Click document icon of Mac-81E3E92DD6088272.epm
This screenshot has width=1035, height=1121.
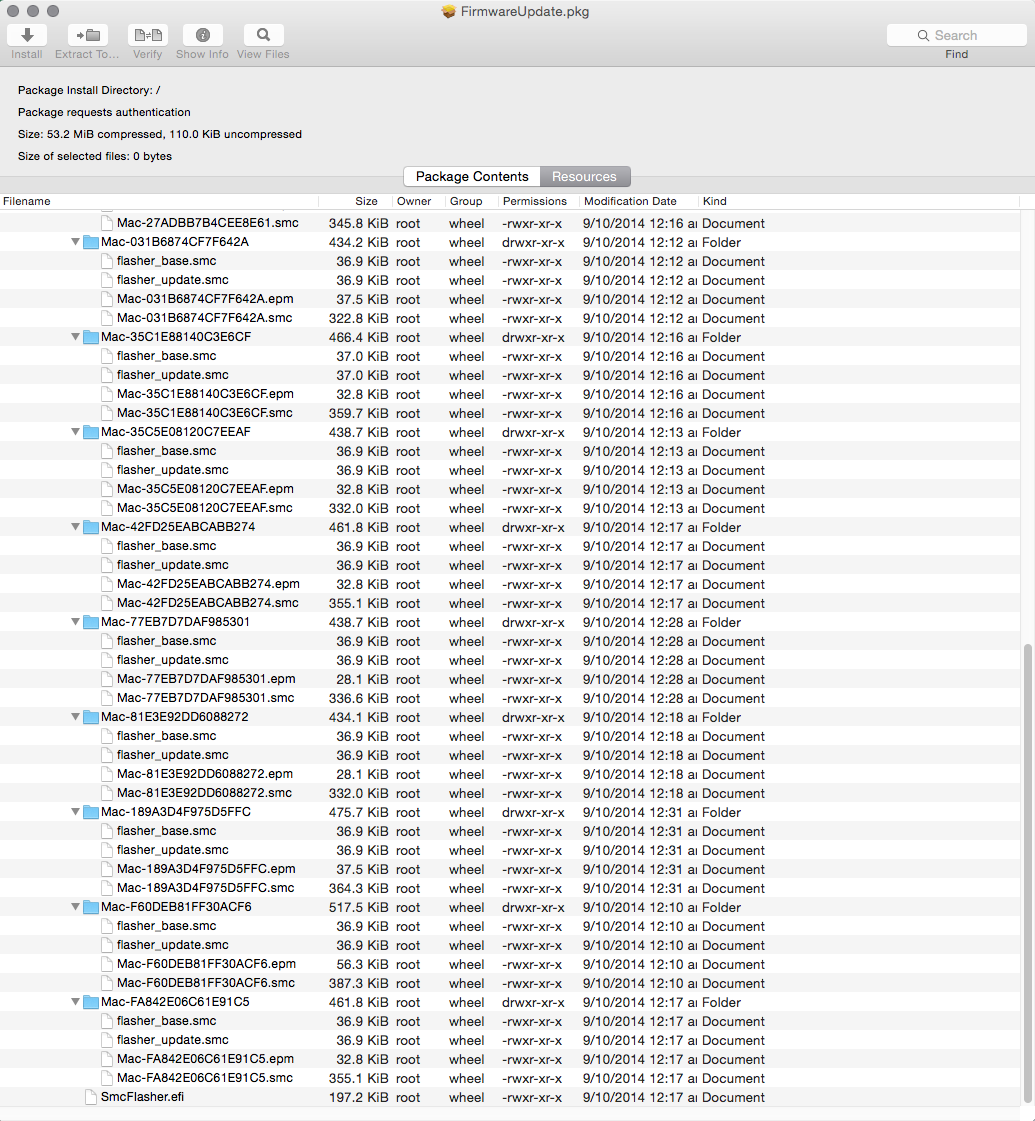point(107,774)
